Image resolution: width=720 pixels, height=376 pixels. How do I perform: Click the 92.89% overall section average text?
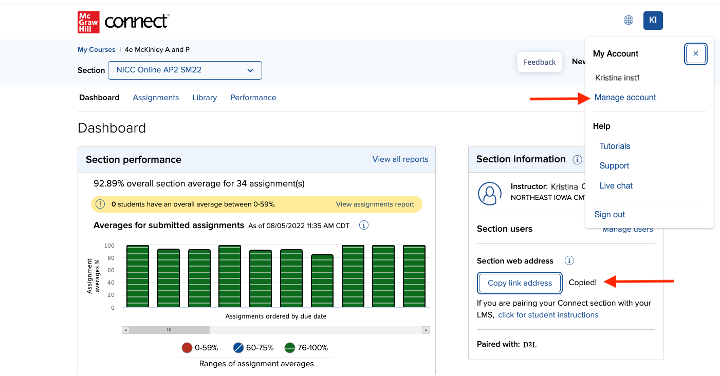[x=199, y=184]
